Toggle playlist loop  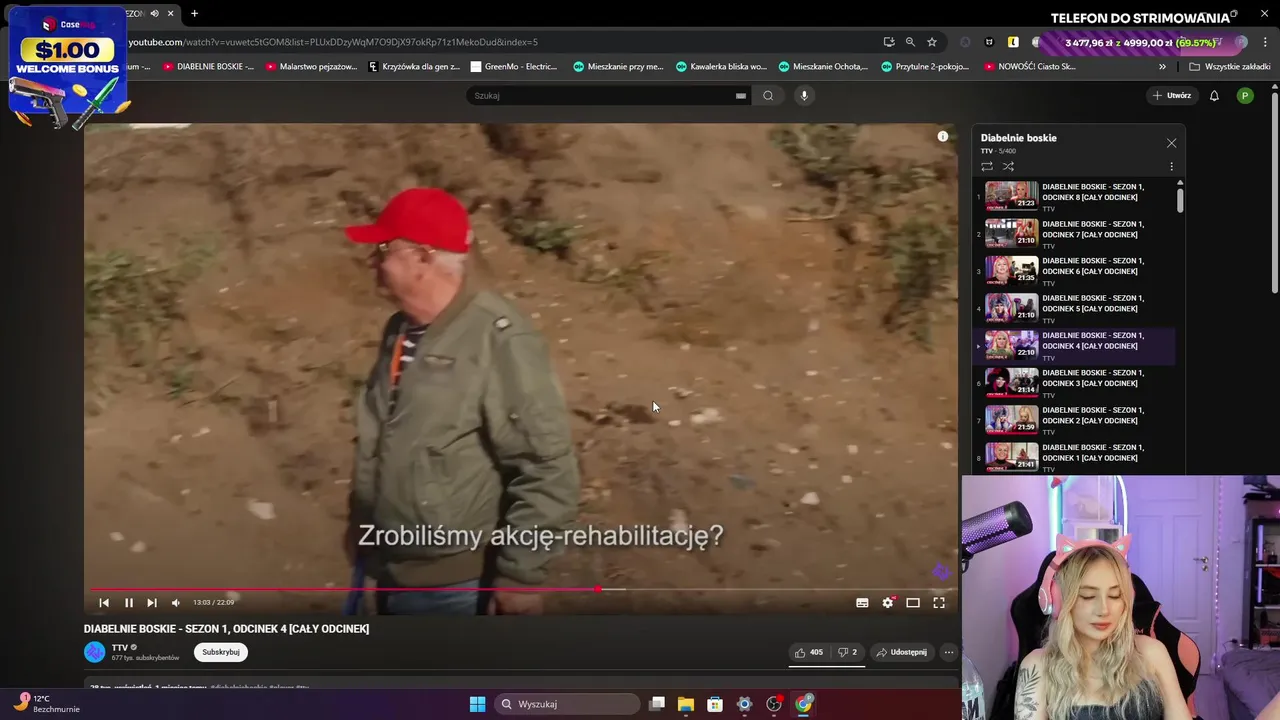click(987, 166)
